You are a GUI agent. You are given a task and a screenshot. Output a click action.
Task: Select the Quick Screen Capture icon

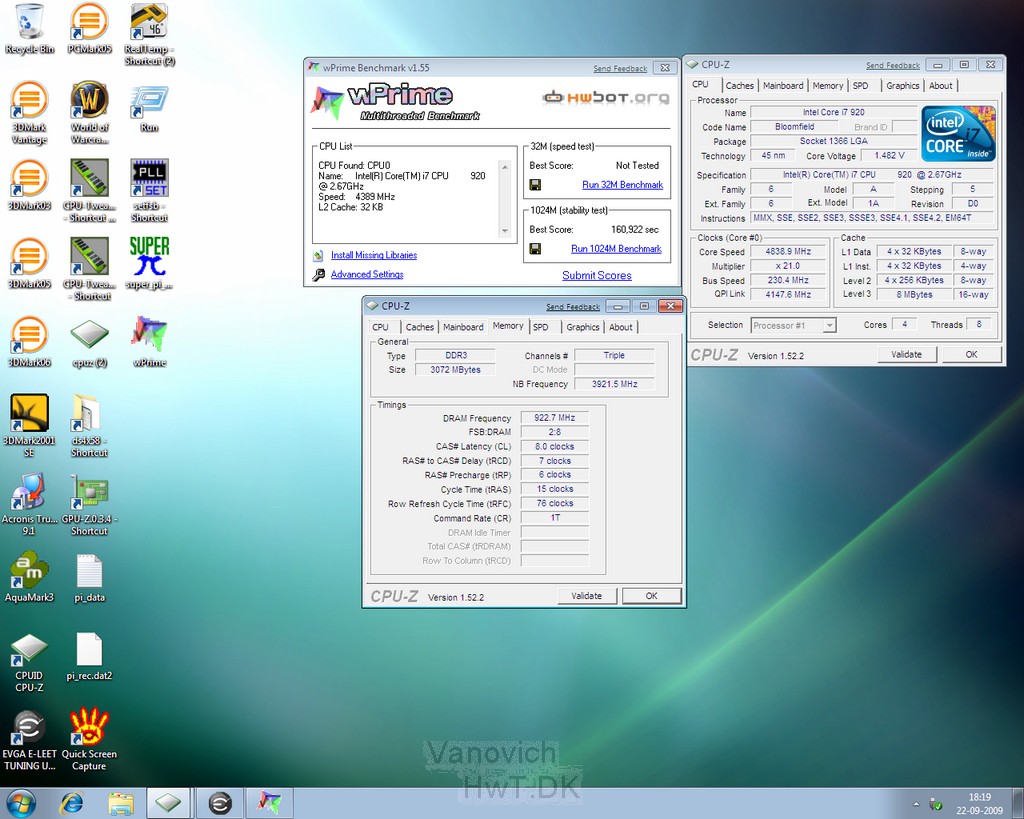(x=89, y=740)
